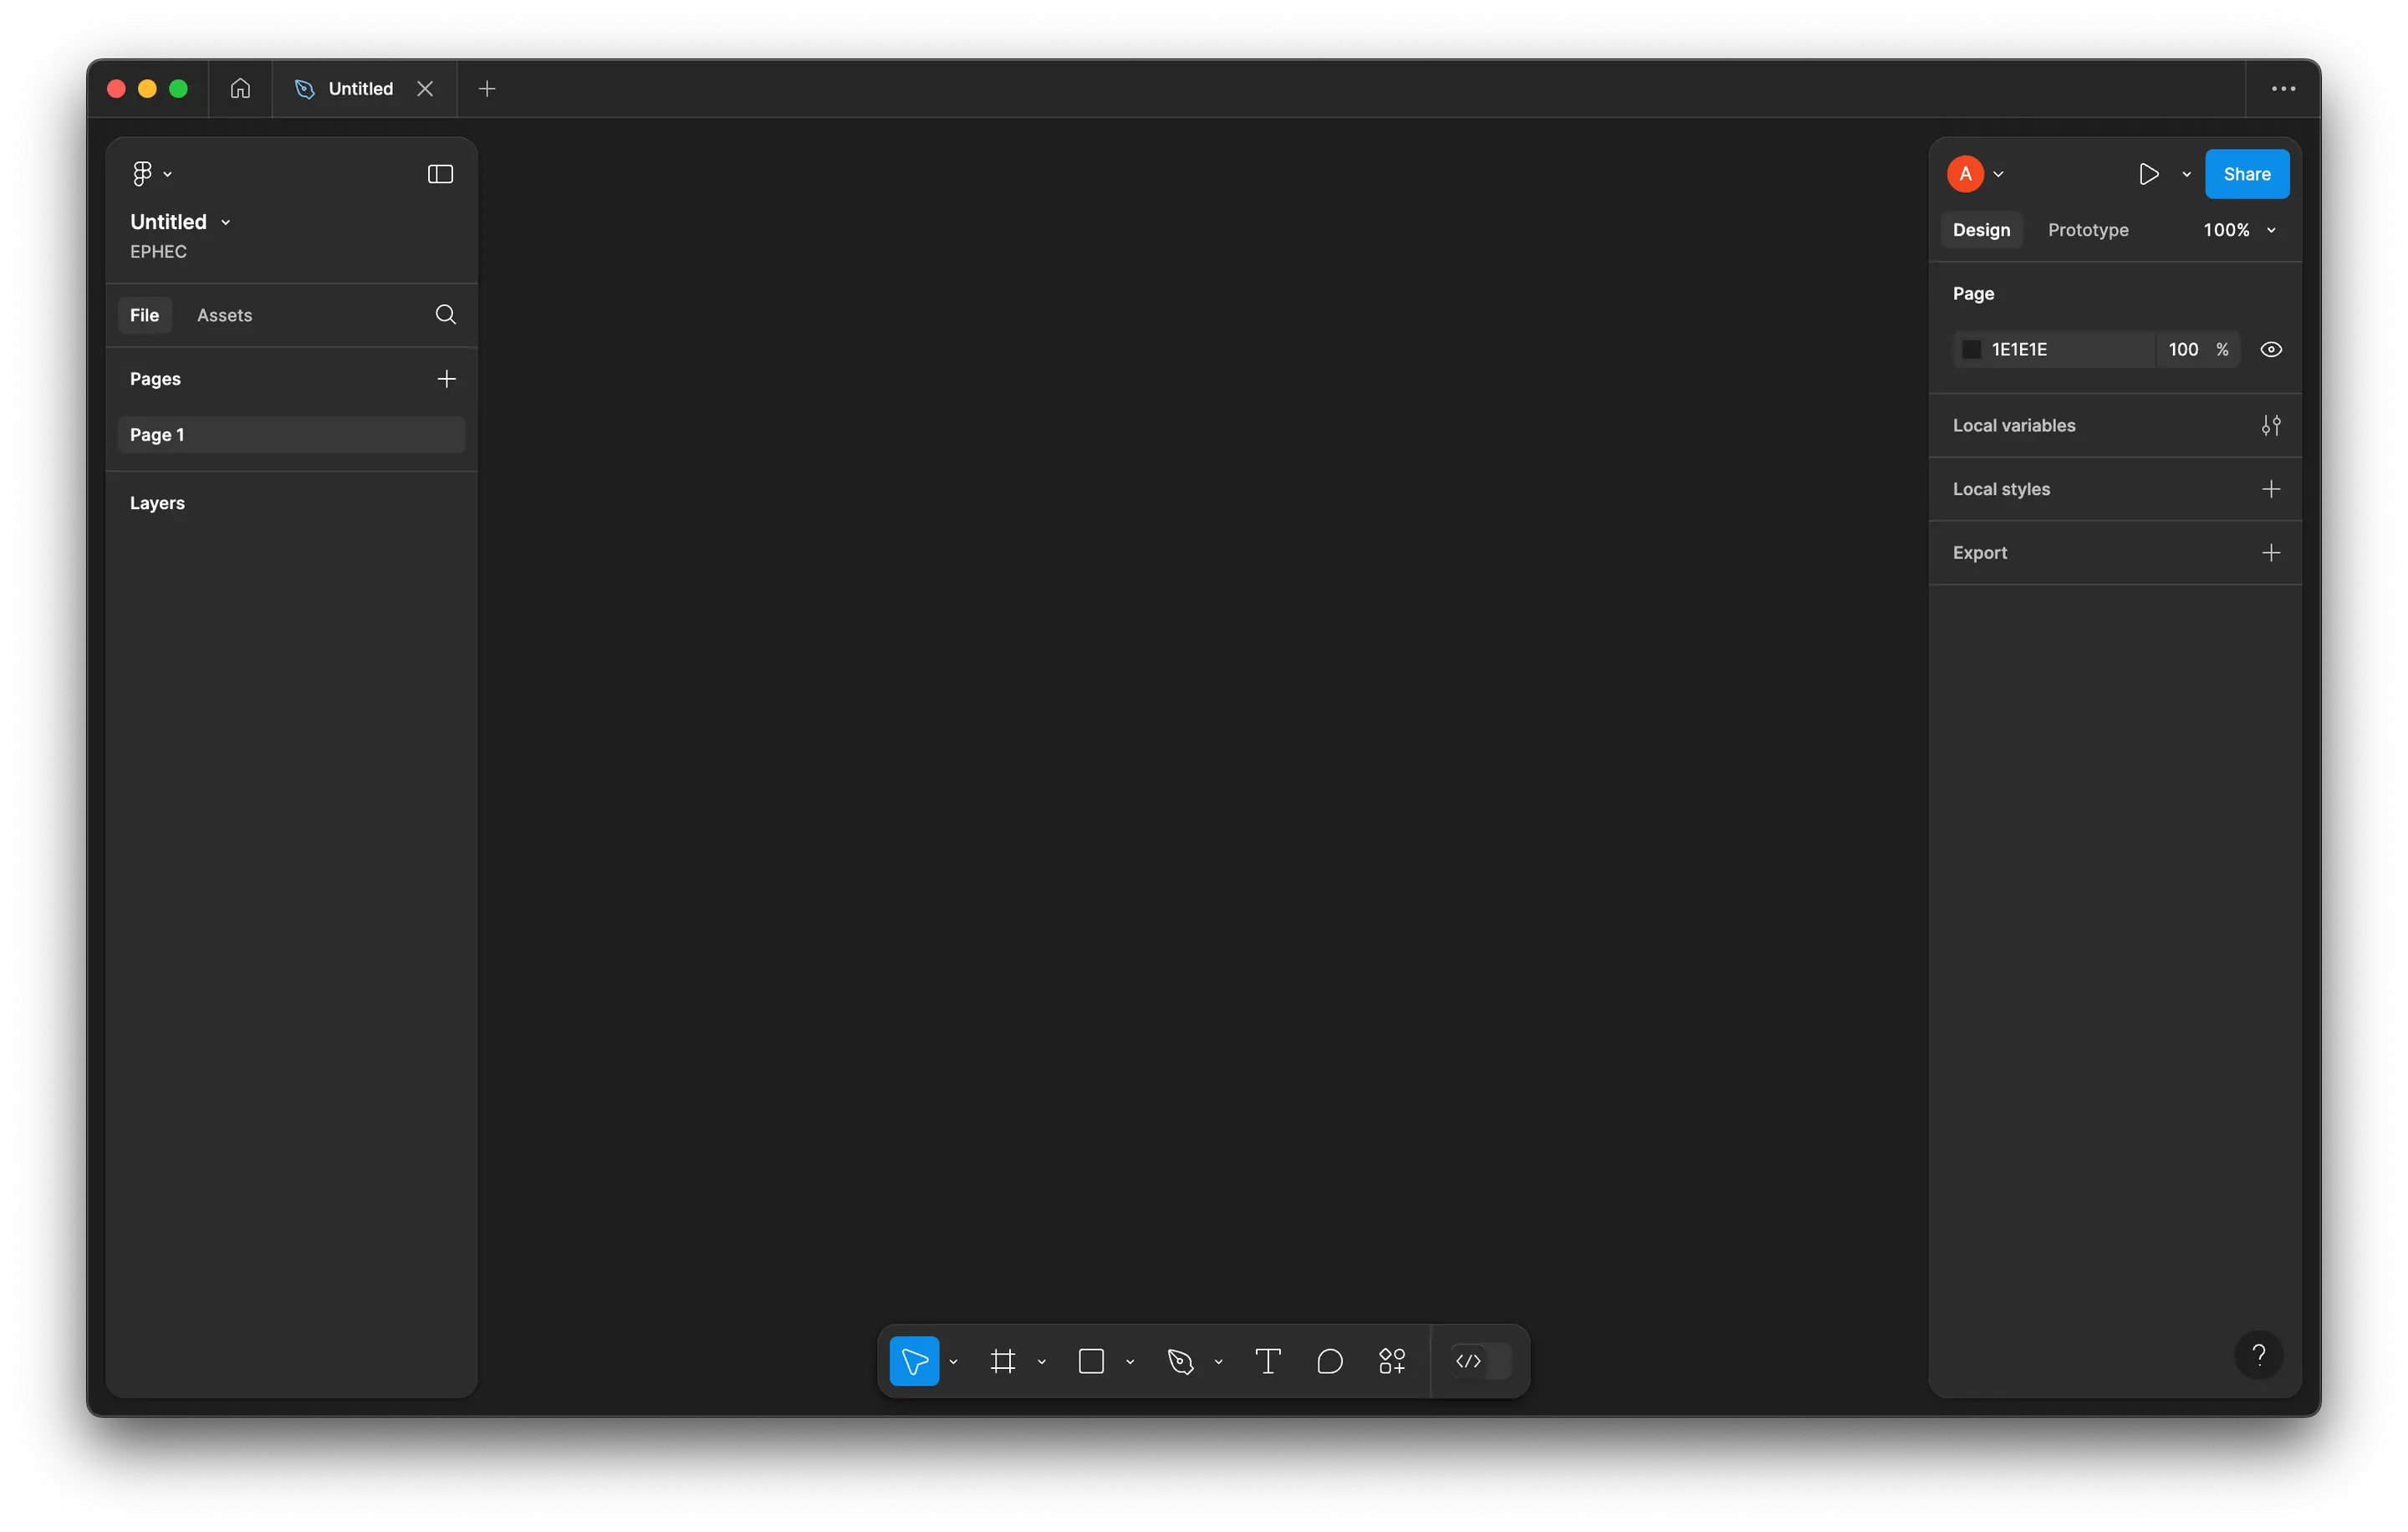Viewport: 2408px width, 1532px height.
Task: Switch to the Prototype tab
Action: click(2087, 230)
